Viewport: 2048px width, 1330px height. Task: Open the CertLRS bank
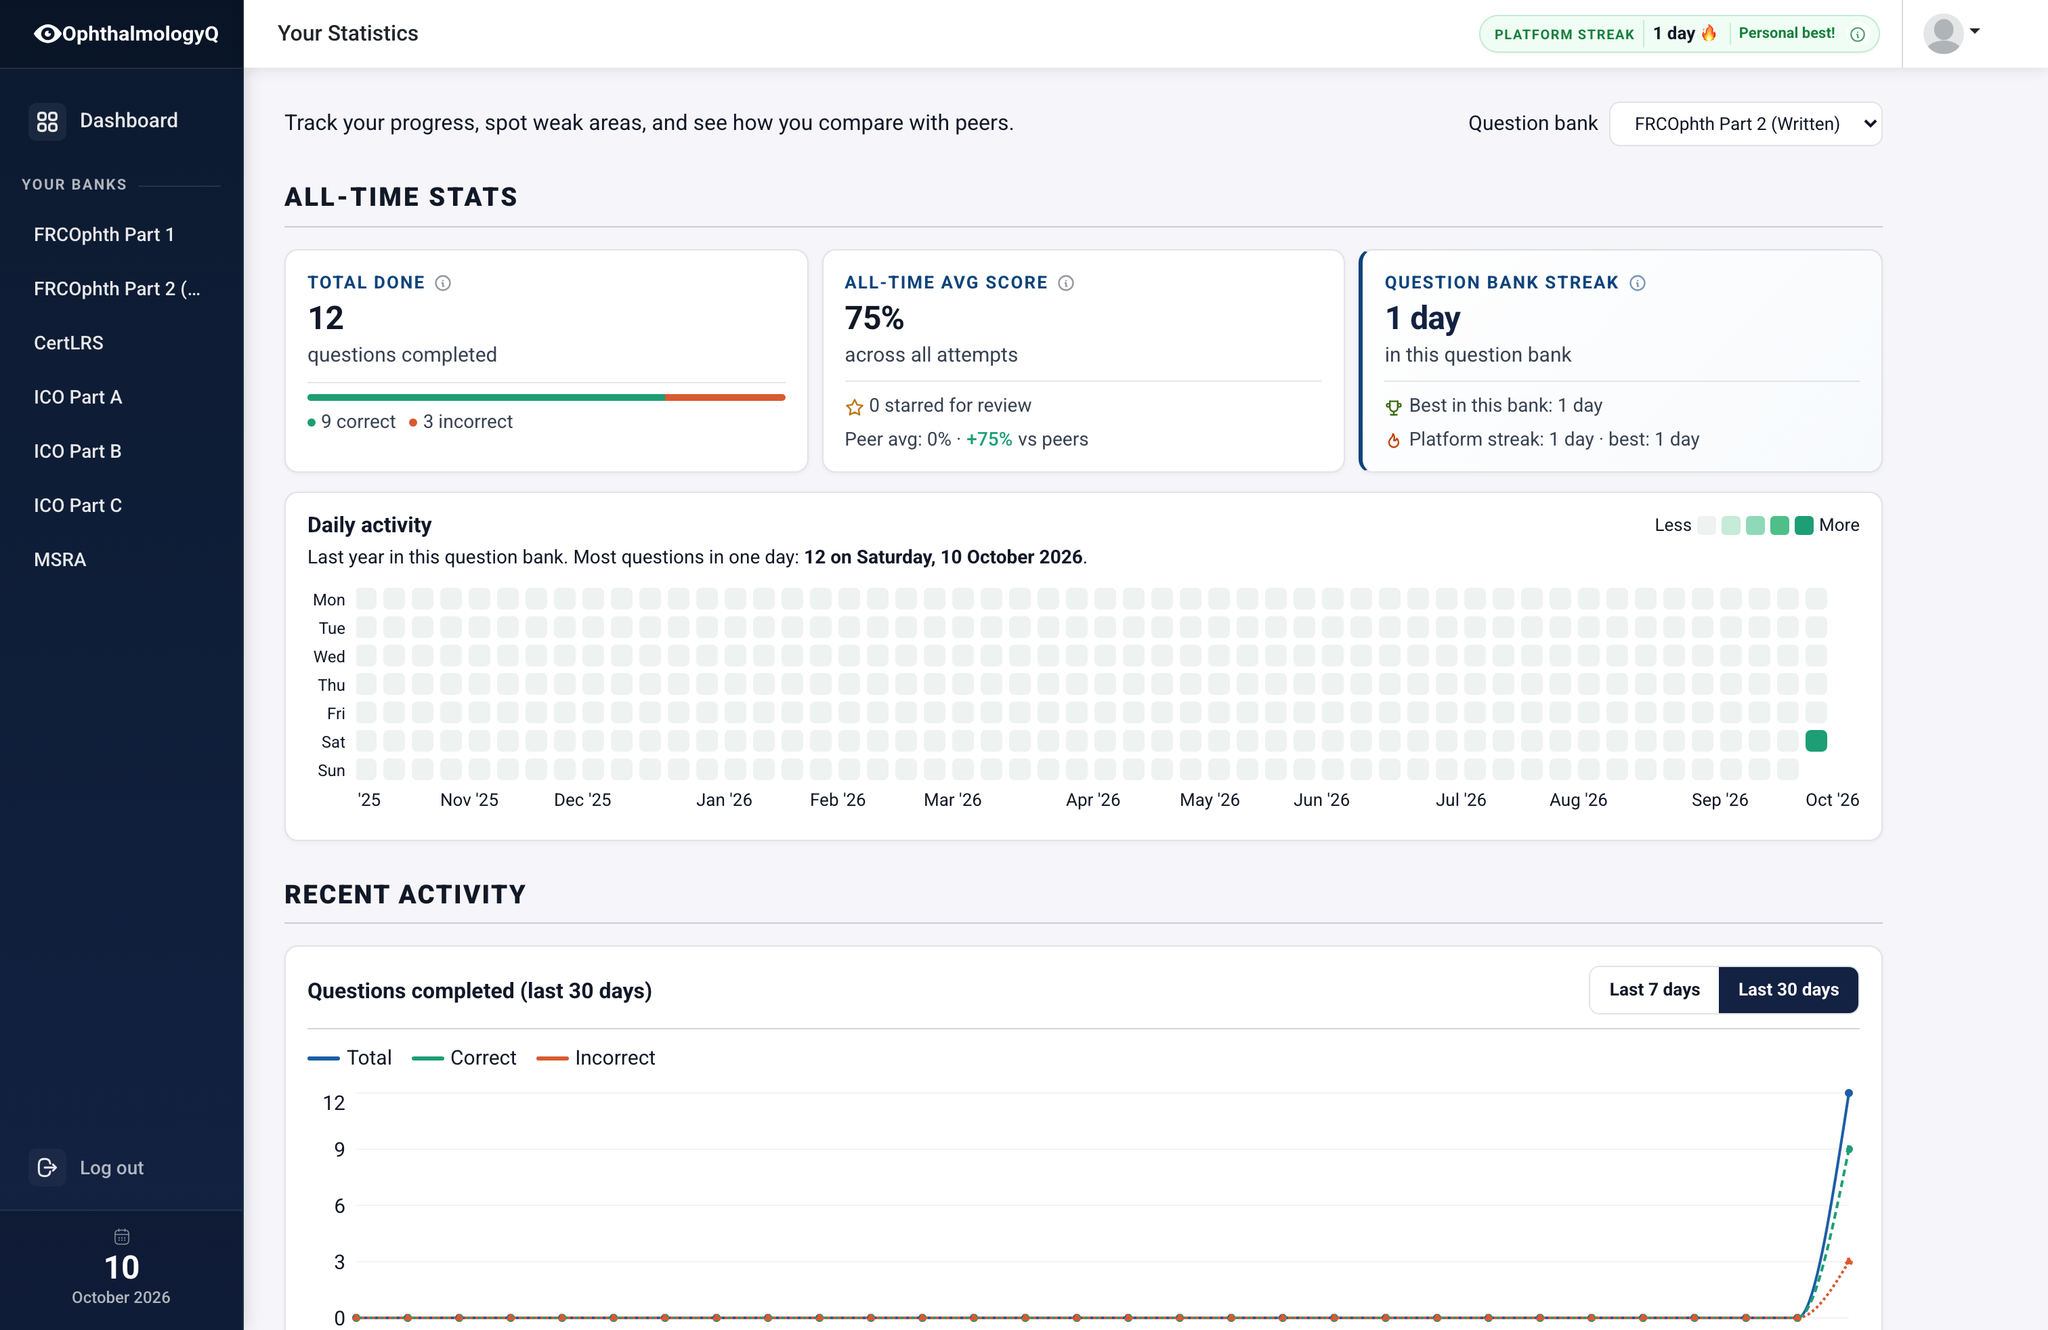tap(69, 343)
